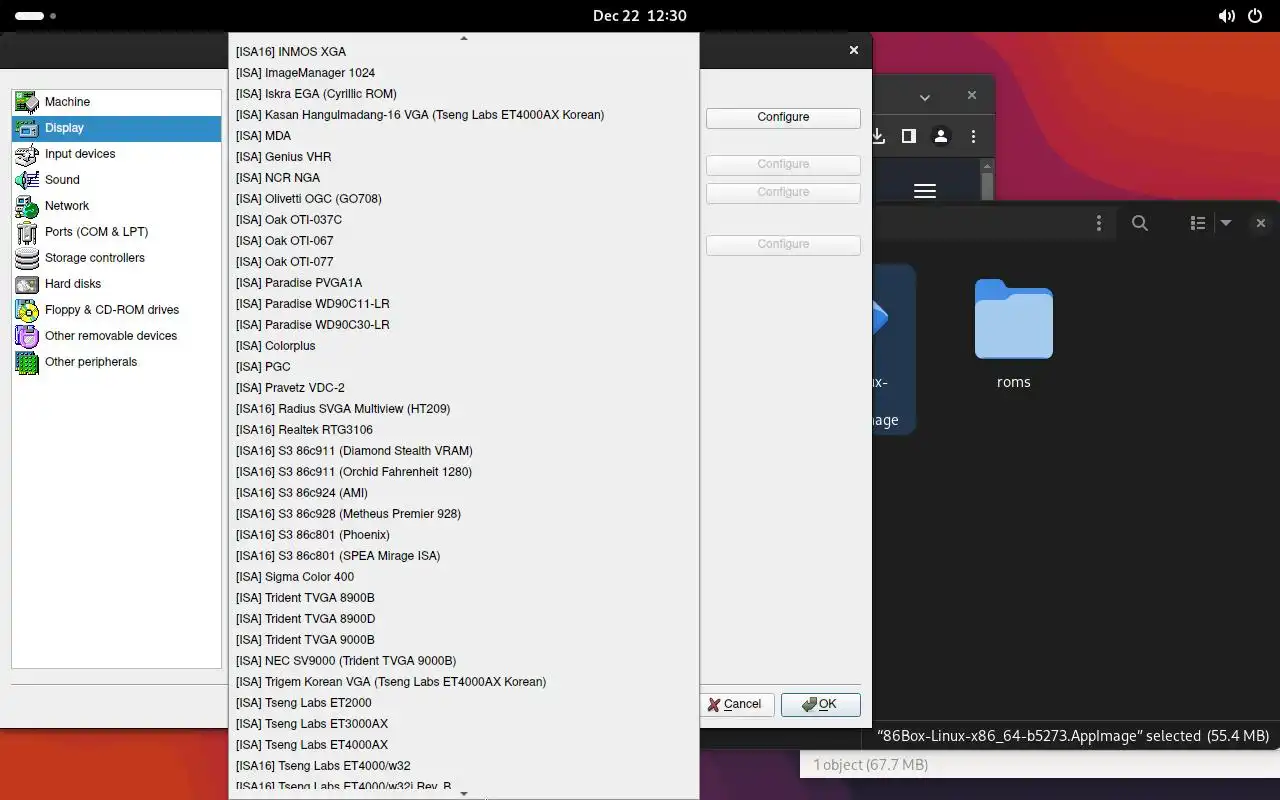Click the Network globe icon
Image resolution: width=1280 pixels, height=800 pixels.
point(27,206)
